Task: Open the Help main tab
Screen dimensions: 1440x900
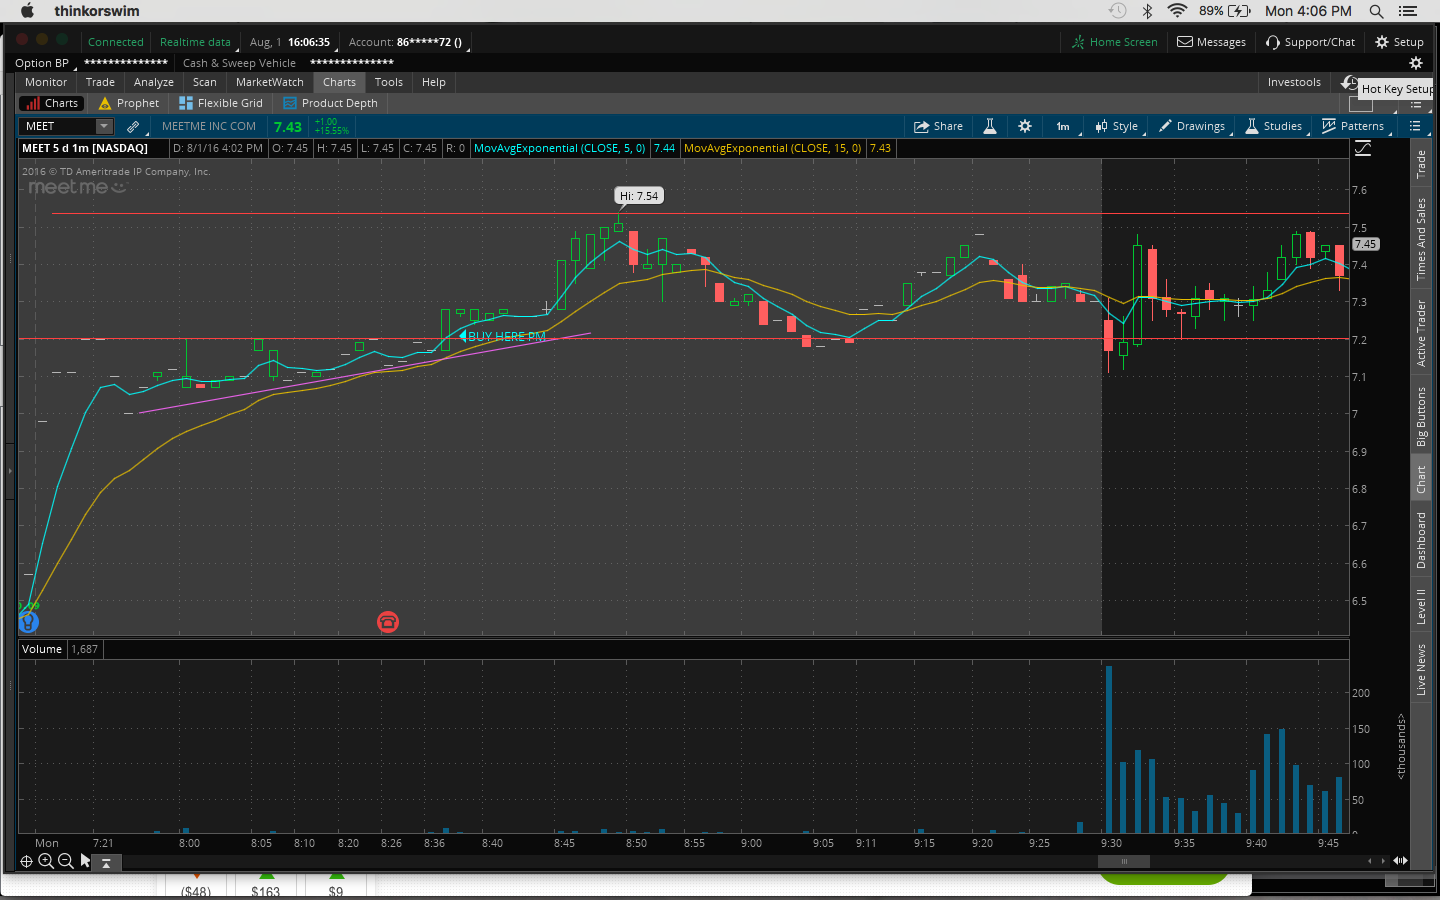Action: pos(434,82)
